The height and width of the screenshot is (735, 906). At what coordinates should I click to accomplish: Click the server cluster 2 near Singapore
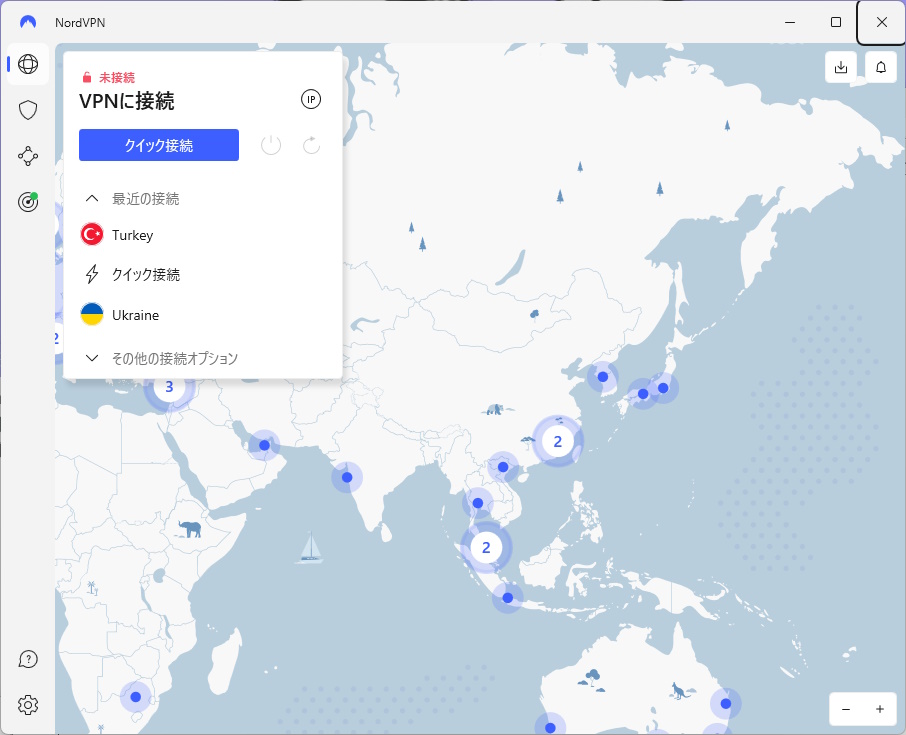point(486,547)
